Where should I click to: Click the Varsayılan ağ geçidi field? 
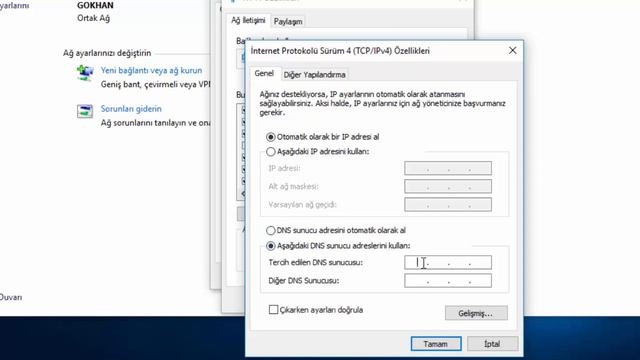[448, 204]
